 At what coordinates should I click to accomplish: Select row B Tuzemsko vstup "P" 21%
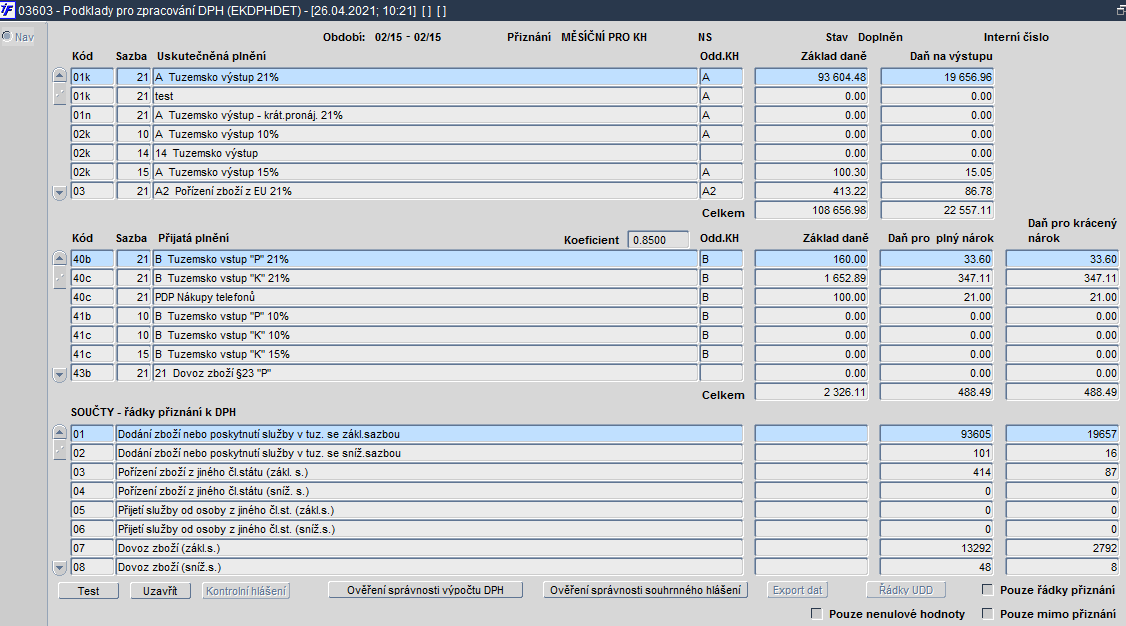point(425,259)
